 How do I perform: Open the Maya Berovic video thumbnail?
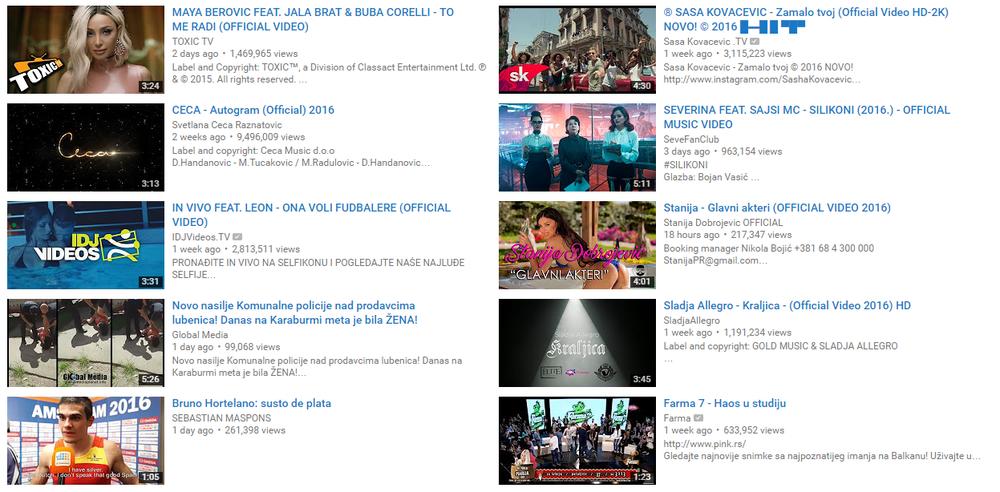pyautogui.click(x=86, y=50)
